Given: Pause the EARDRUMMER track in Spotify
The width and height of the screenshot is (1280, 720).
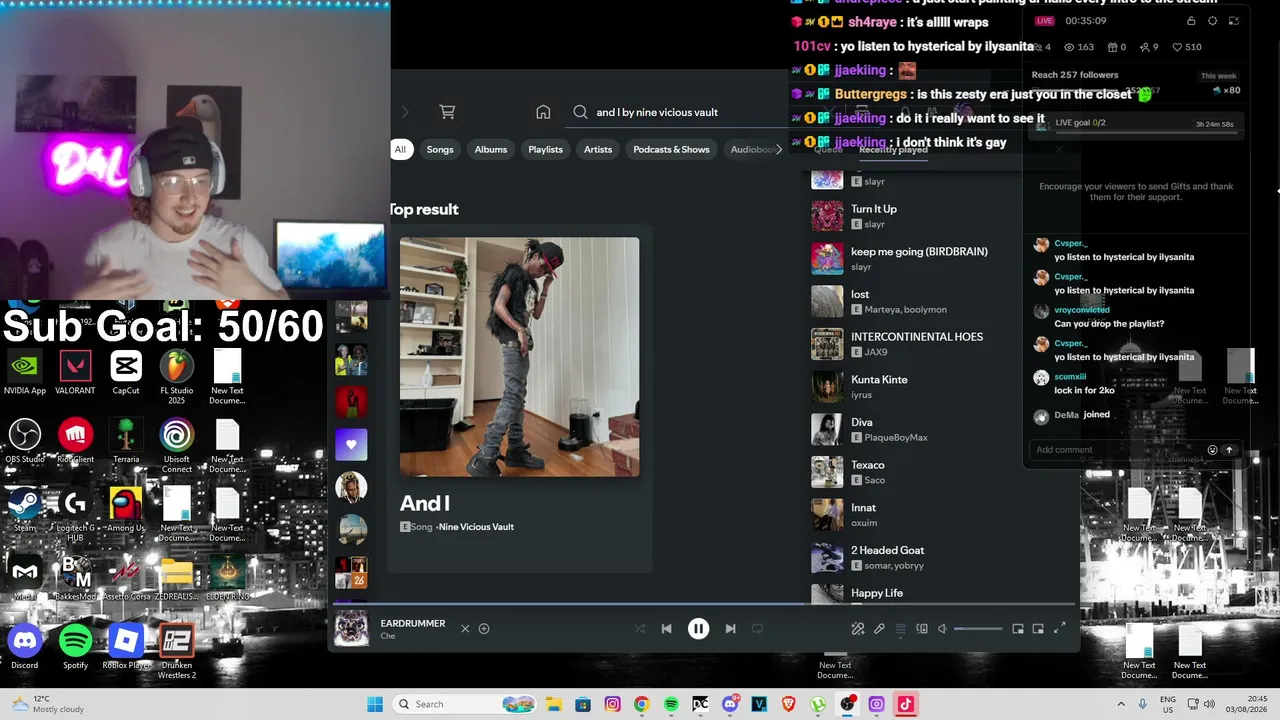Looking at the screenshot, I should (x=698, y=629).
